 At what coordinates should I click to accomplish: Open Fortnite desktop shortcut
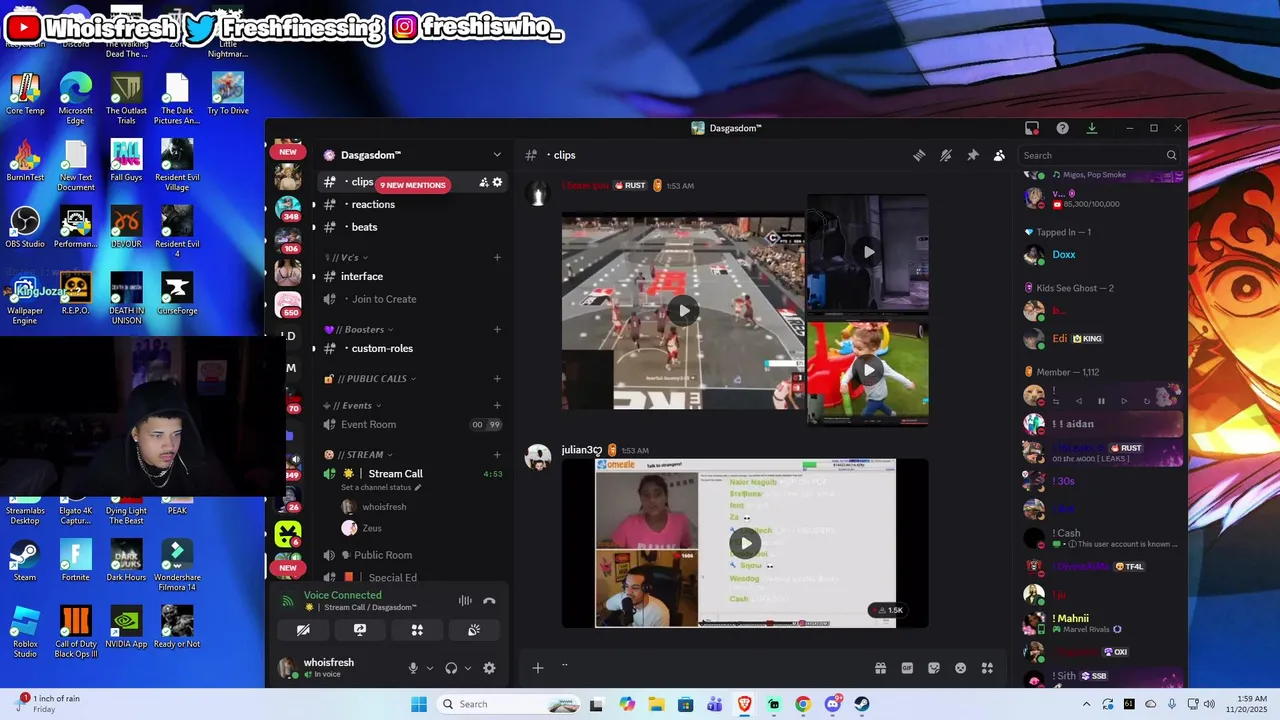(x=75, y=560)
